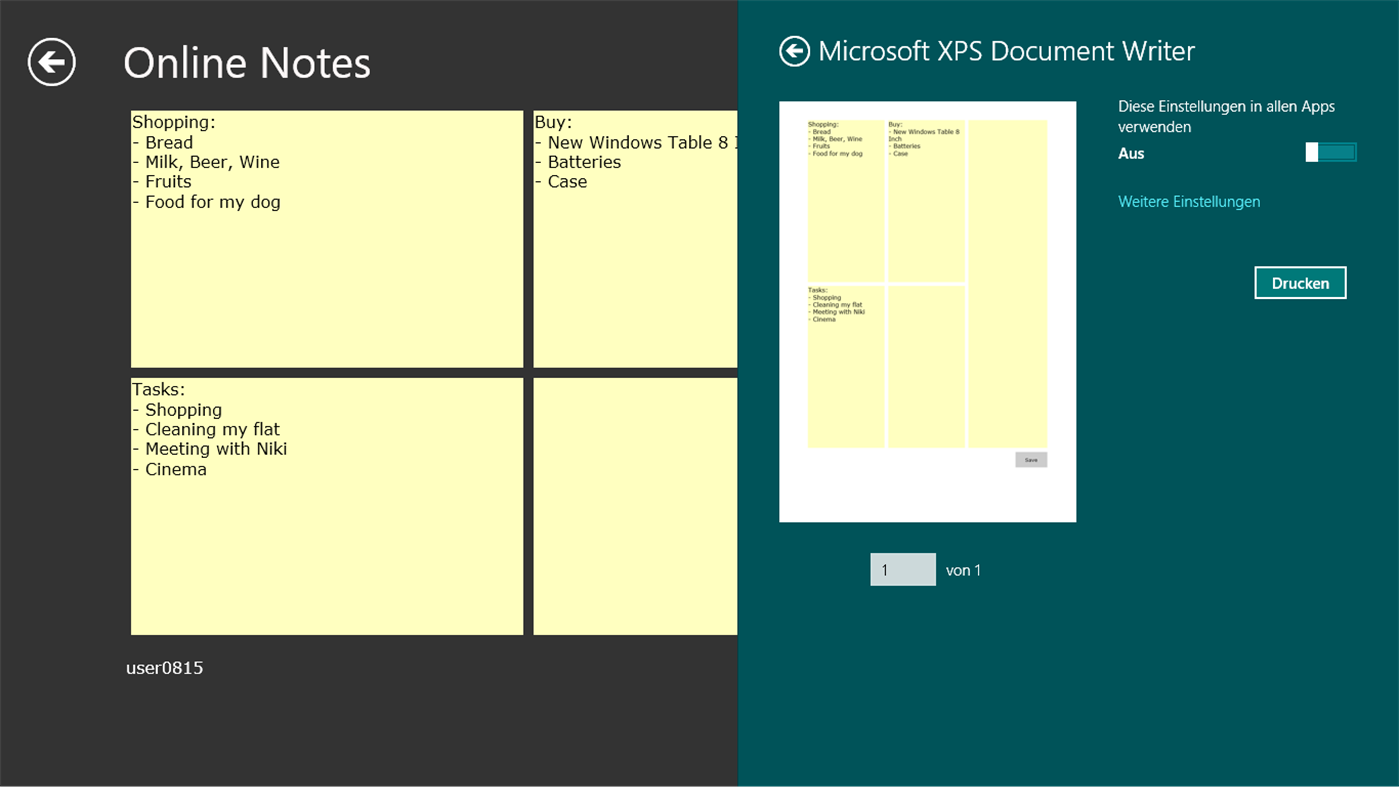Select the Tasks note
1399x787 pixels.
(327, 505)
